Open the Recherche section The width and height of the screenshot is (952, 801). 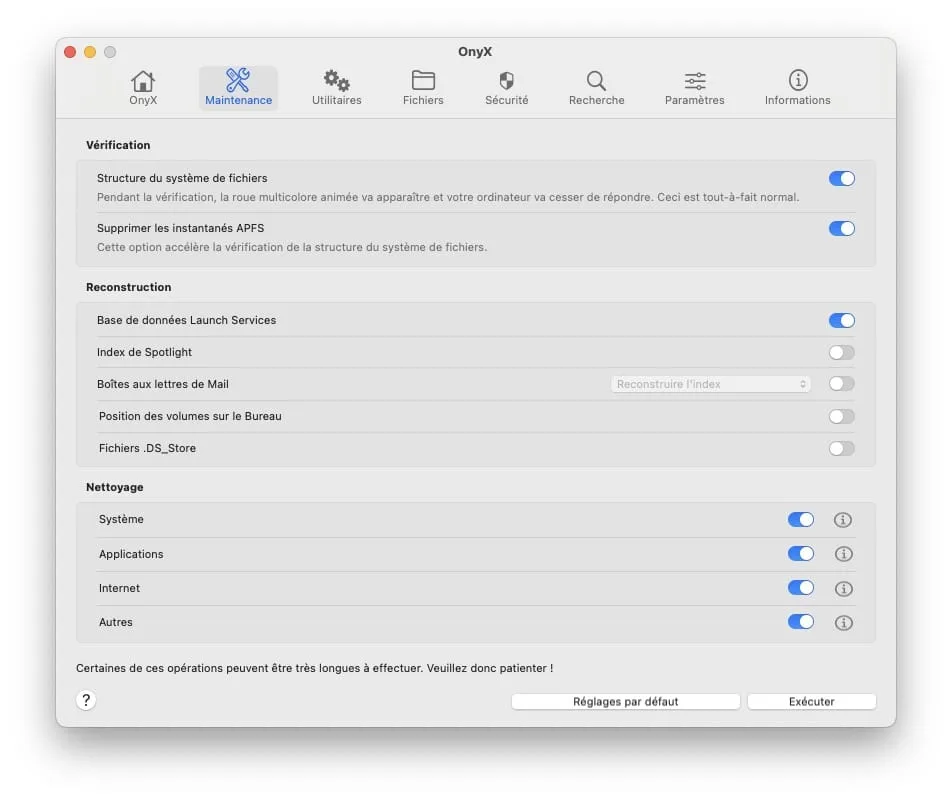click(596, 86)
